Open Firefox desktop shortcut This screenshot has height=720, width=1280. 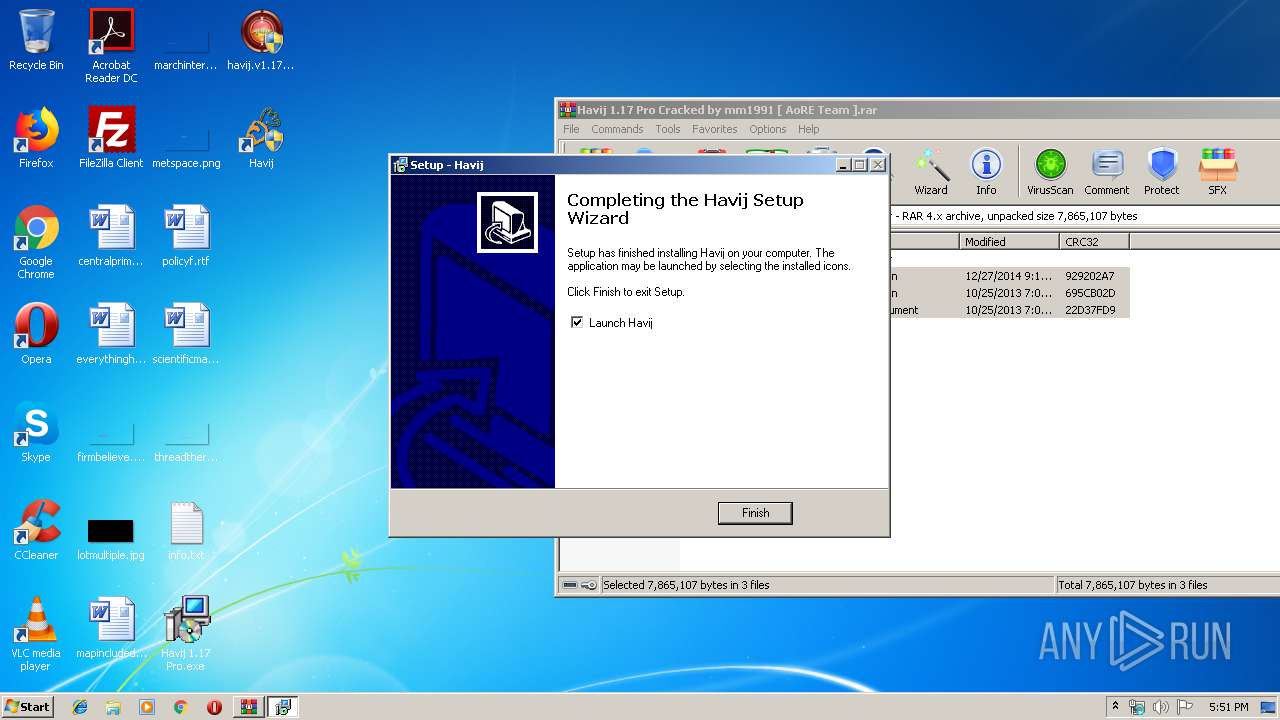(x=36, y=138)
